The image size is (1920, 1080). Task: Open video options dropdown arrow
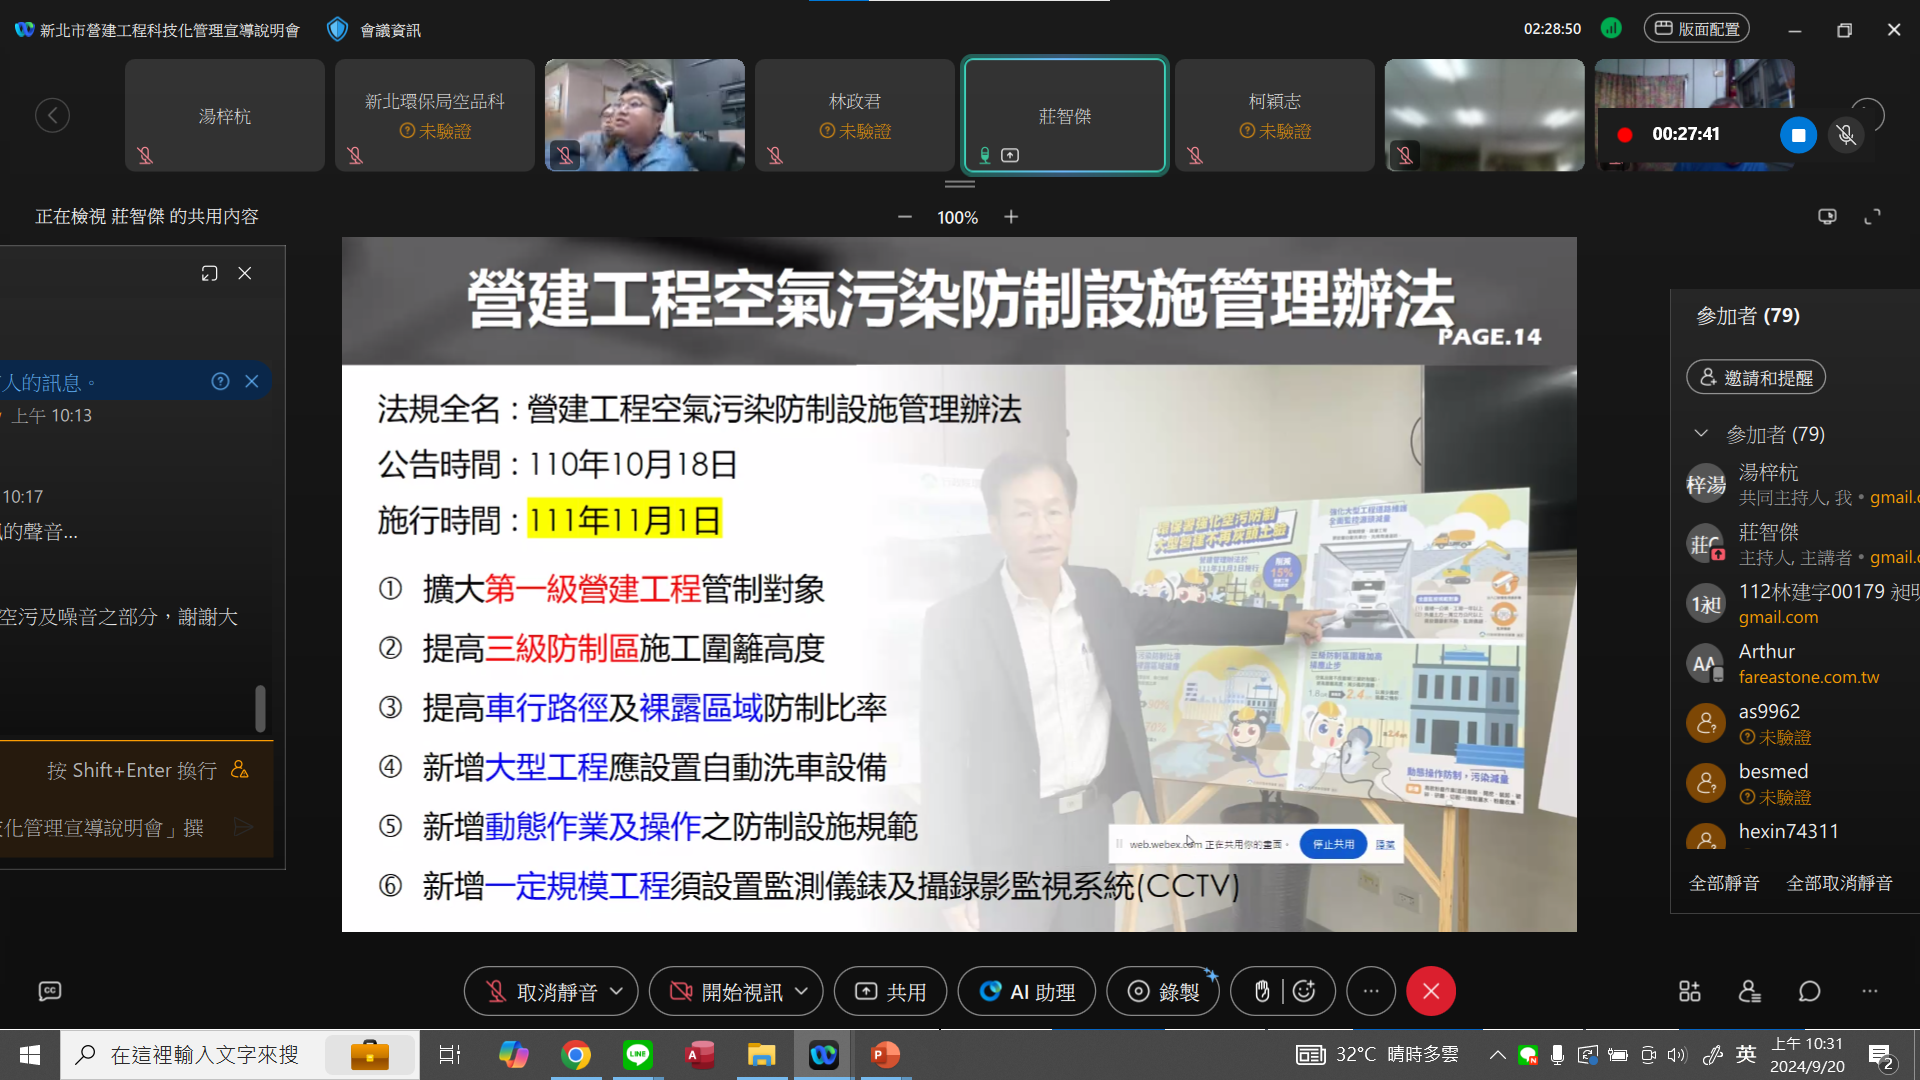pyautogui.click(x=802, y=991)
